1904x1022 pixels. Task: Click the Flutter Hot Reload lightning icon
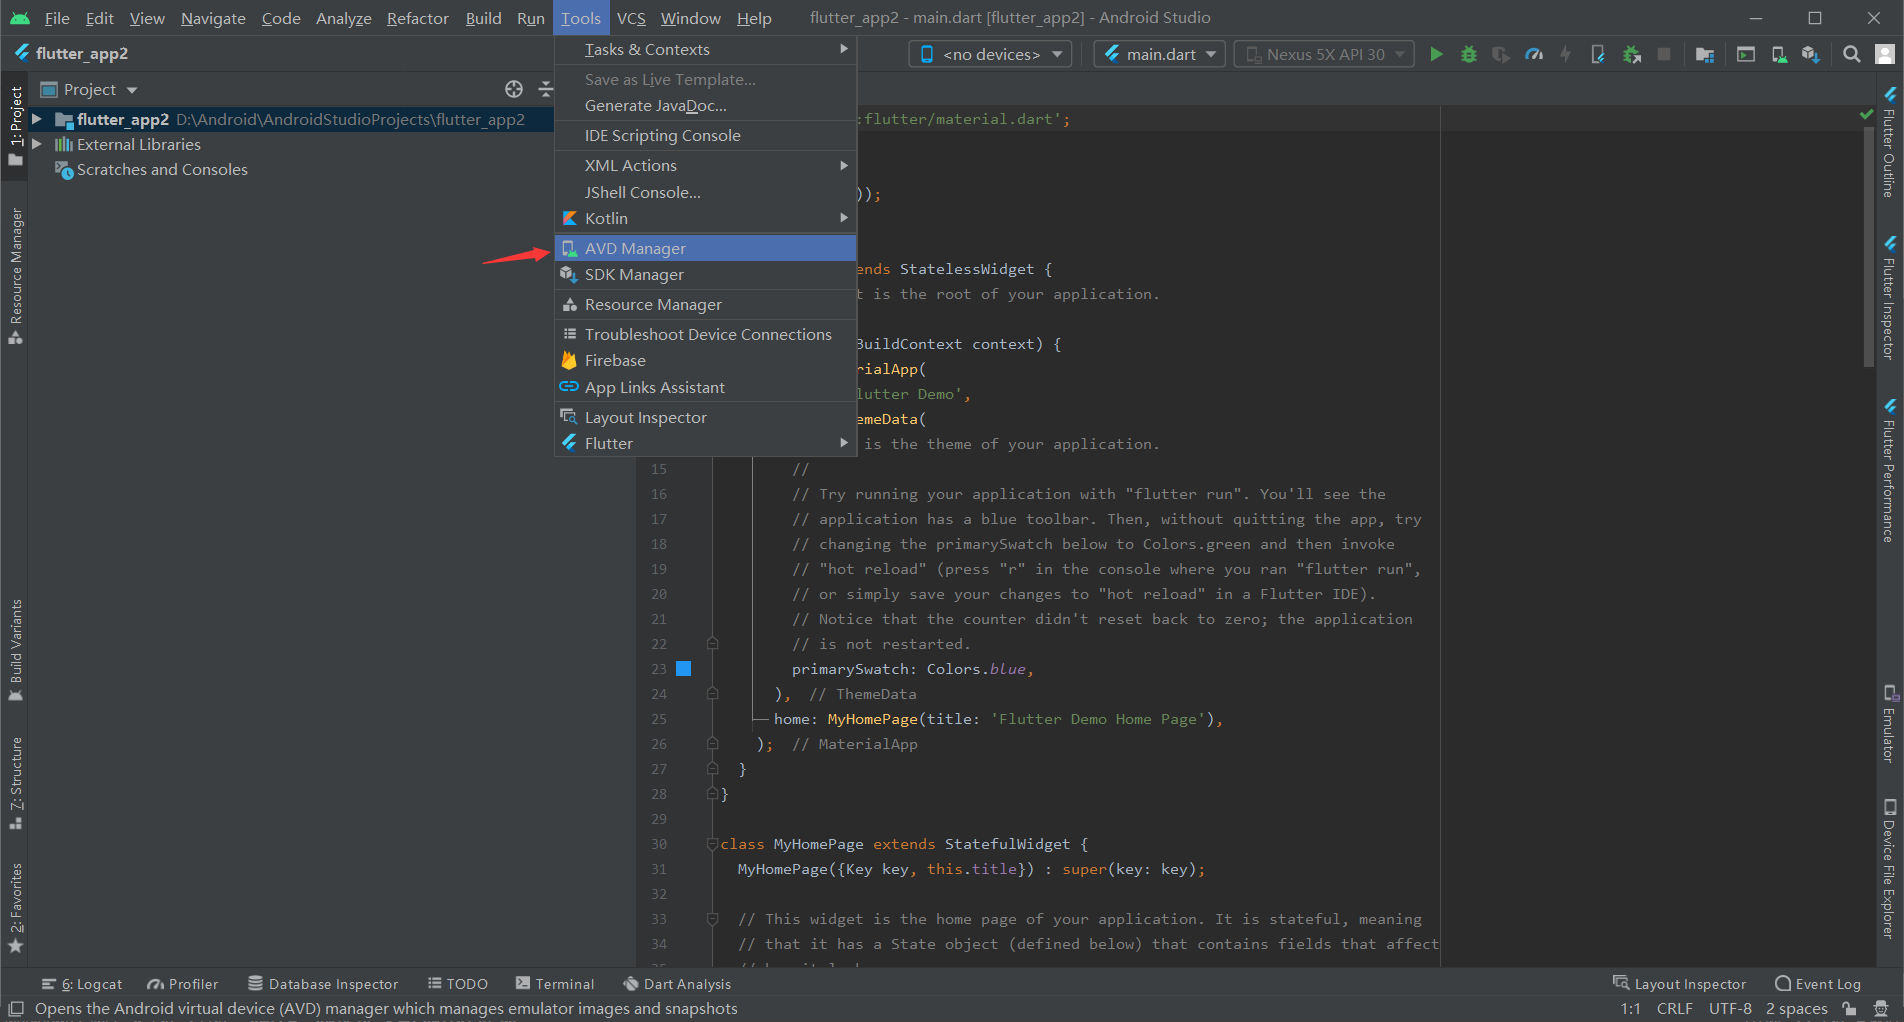[x=1566, y=54]
